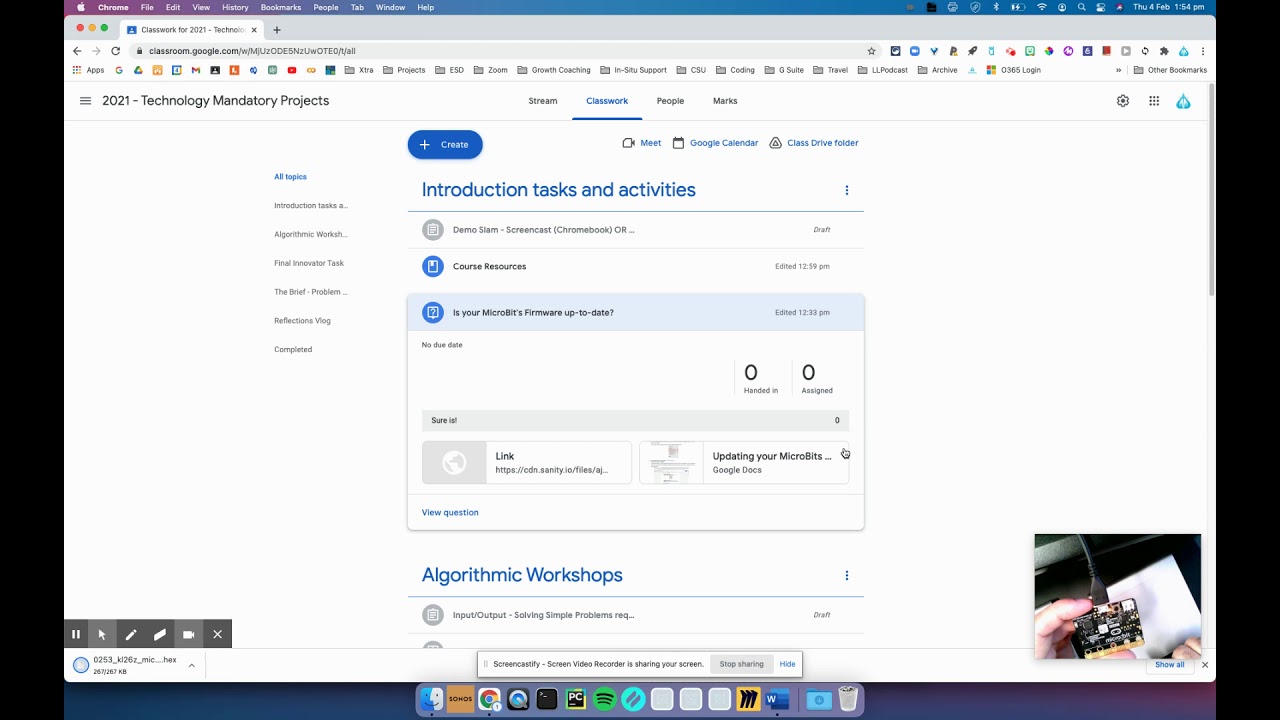1280x720 pixels.
Task: Close the downloads bar
Action: 1204,665
